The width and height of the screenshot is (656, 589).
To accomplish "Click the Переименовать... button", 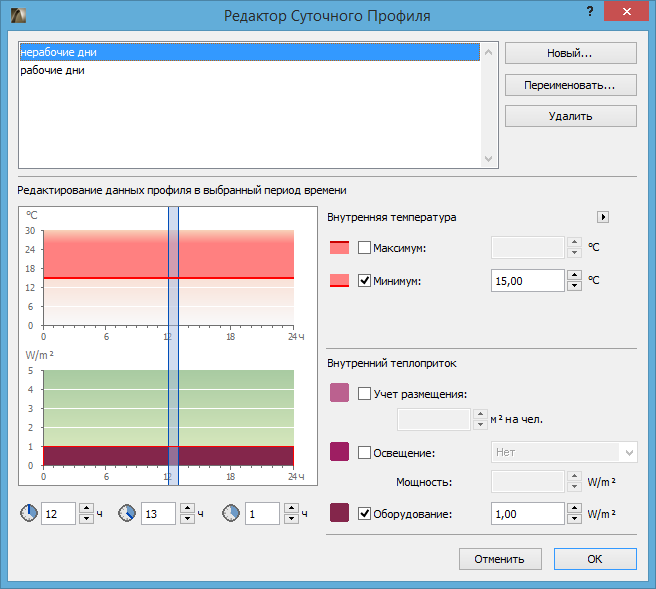I will point(571,85).
